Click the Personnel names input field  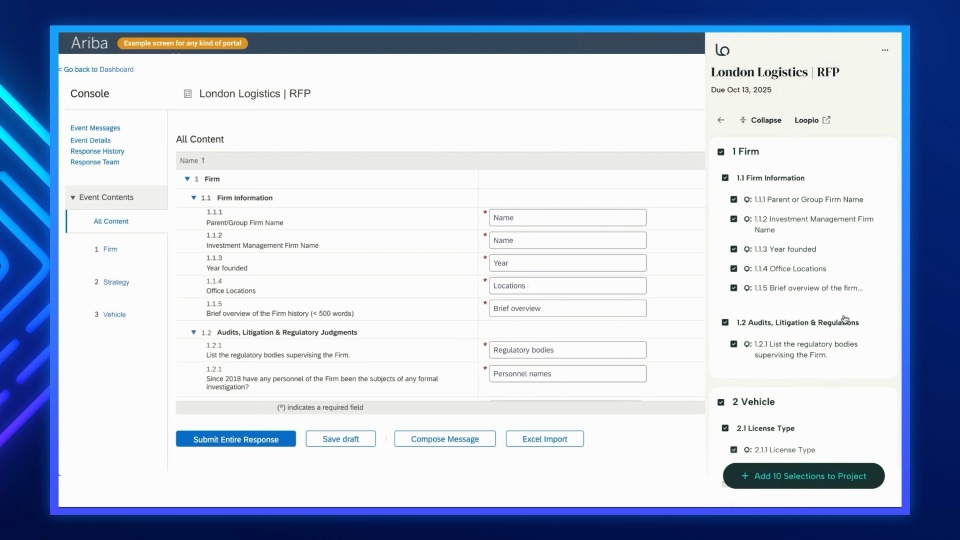[568, 373]
